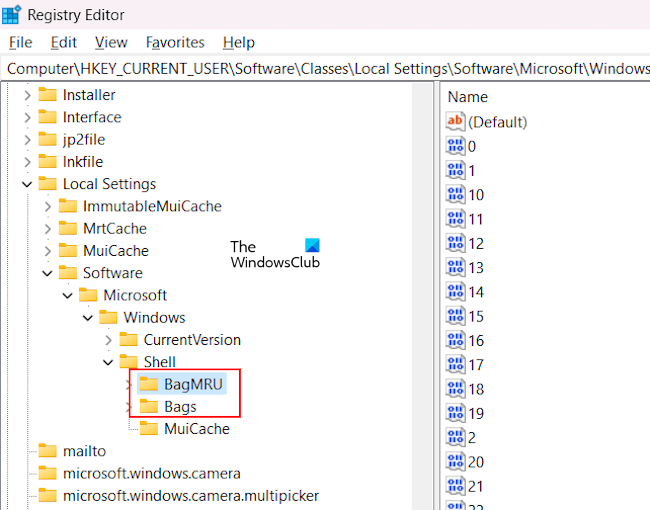
Task: Collapse the Software key under Local Settings
Action: (47, 273)
